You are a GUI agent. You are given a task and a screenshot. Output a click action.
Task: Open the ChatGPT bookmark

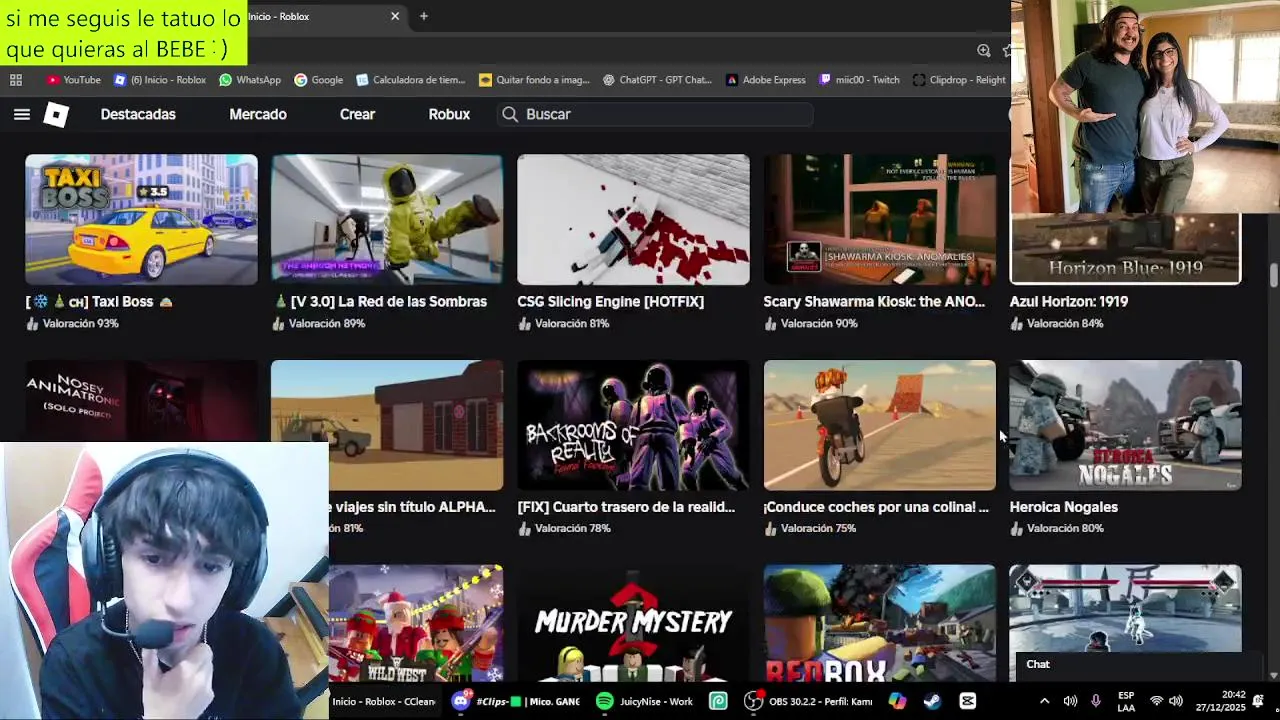click(656, 80)
